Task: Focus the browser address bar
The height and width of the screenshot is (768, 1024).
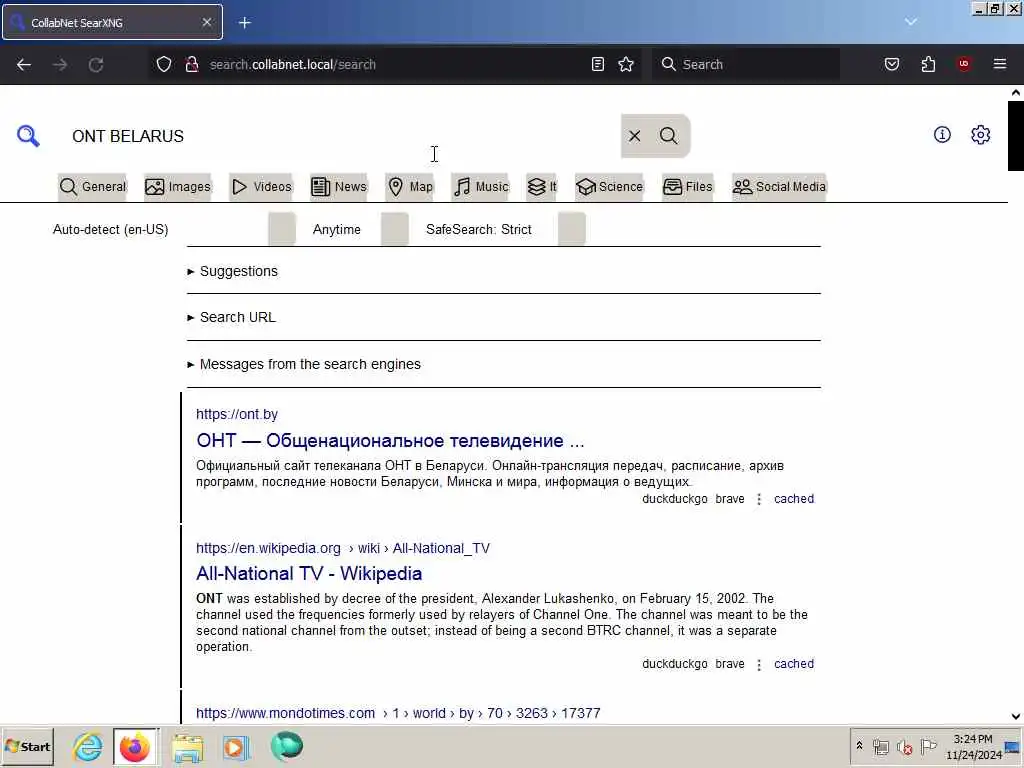Action: (x=395, y=64)
